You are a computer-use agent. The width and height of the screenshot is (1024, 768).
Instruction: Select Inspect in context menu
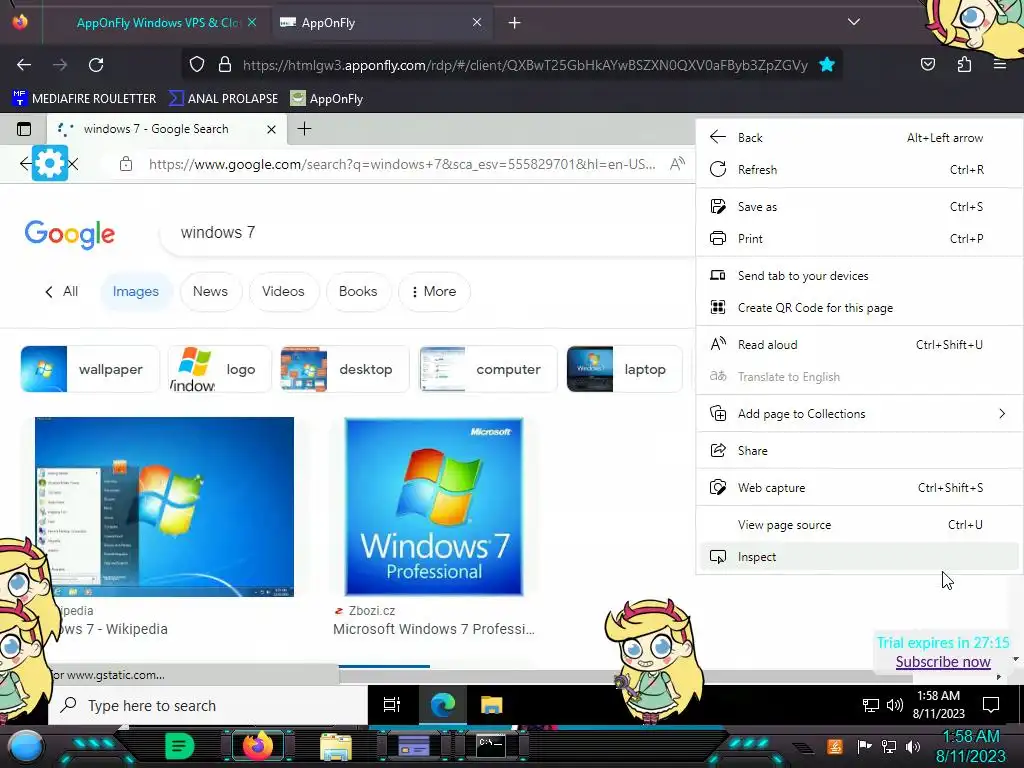[859, 557]
